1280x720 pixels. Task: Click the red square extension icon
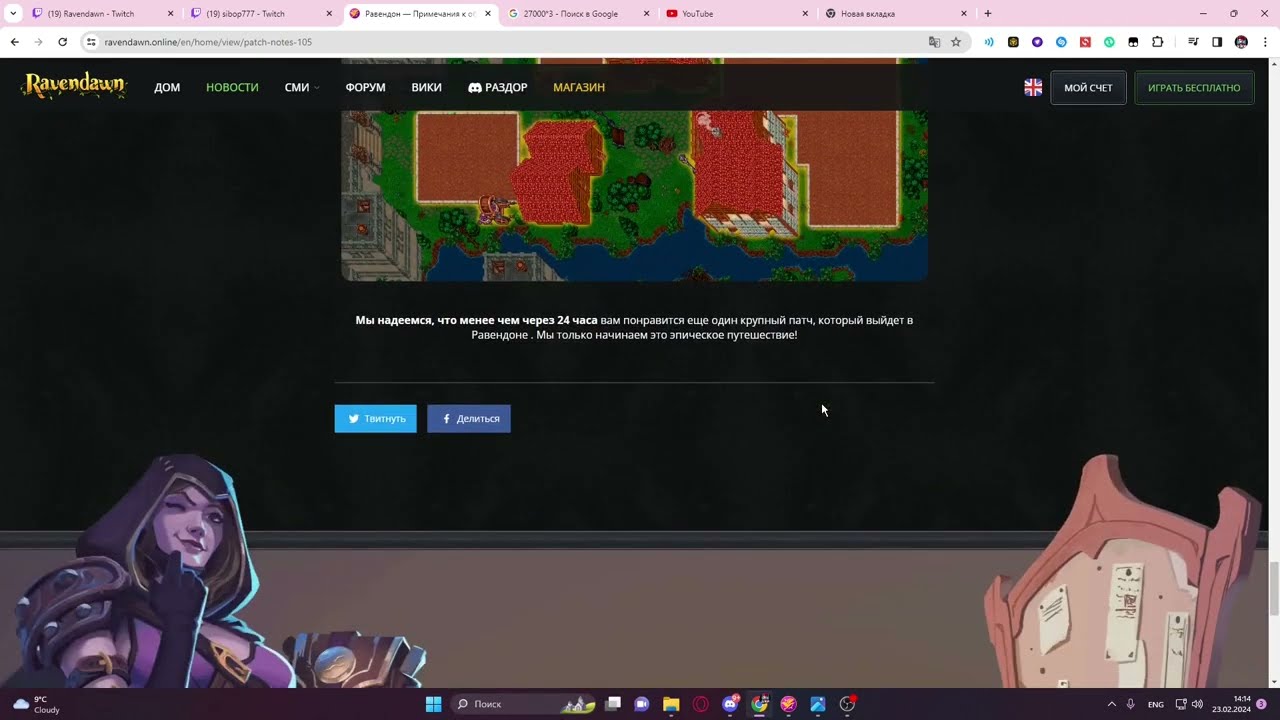click(1085, 42)
